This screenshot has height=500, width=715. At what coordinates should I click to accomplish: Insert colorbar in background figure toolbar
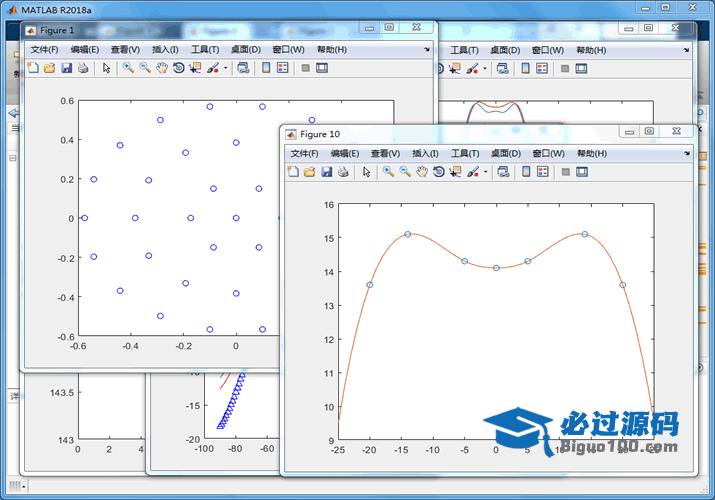[x=525, y=68]
